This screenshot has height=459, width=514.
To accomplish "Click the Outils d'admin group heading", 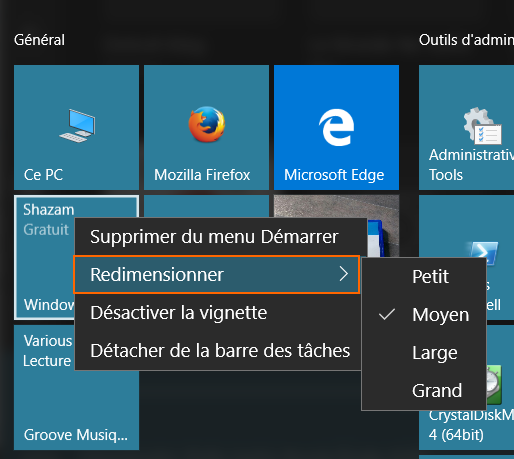I will click(466, 40).
